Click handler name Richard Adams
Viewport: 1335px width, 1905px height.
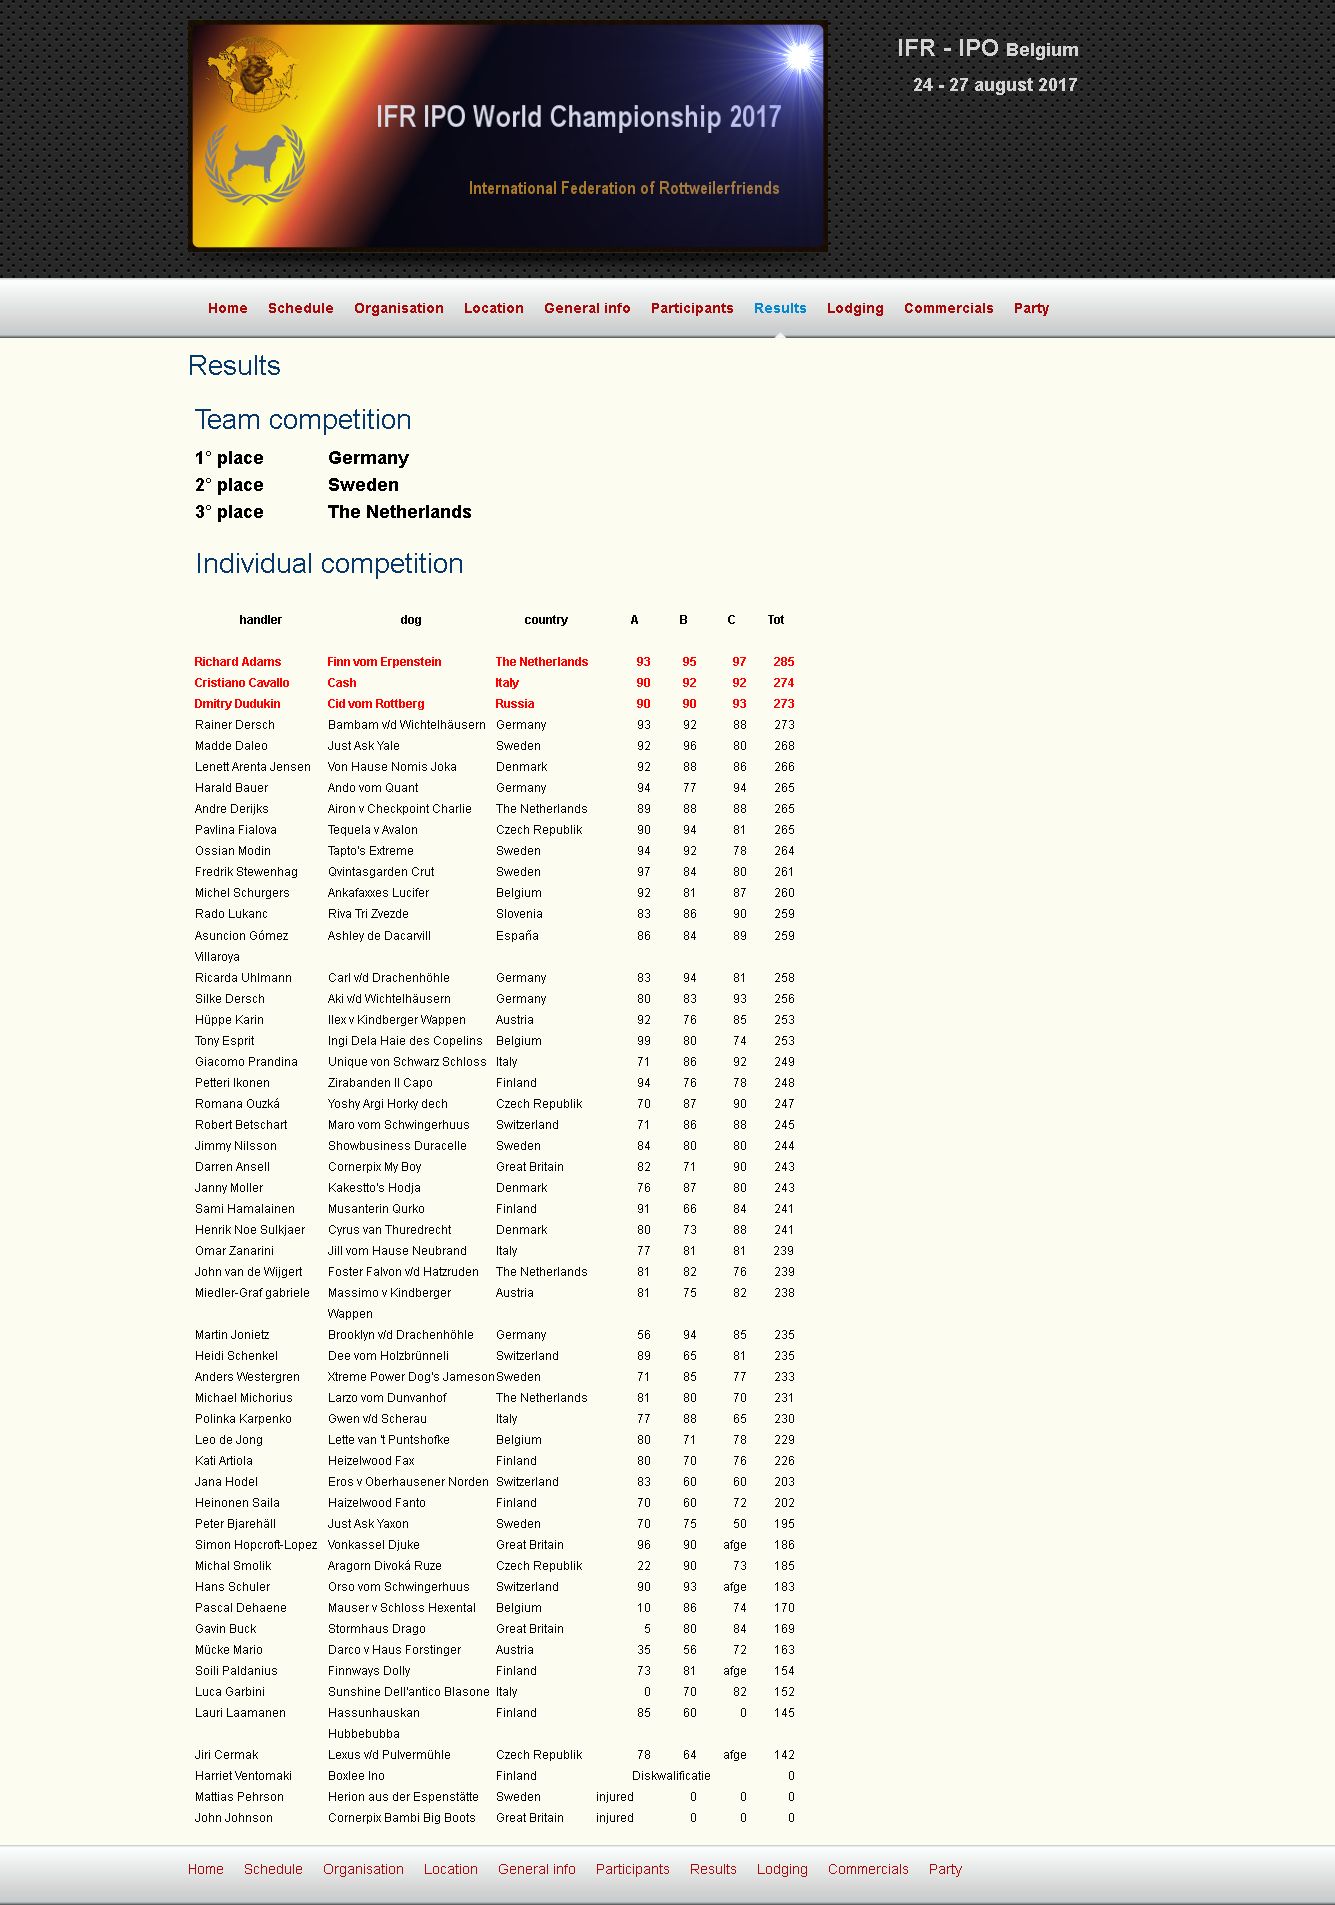point(238,662)
